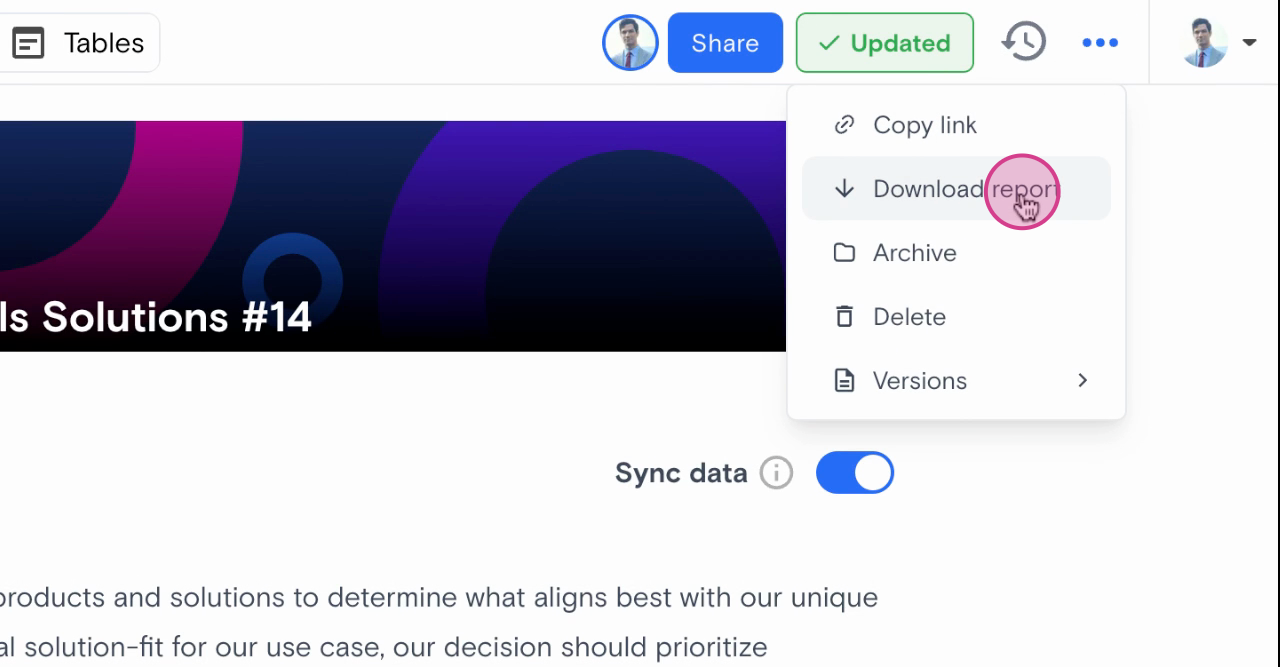Choose Archive in the options menu
This screenshot has width=1280, height=667.
pyautogui.click(x=914, y=253)
